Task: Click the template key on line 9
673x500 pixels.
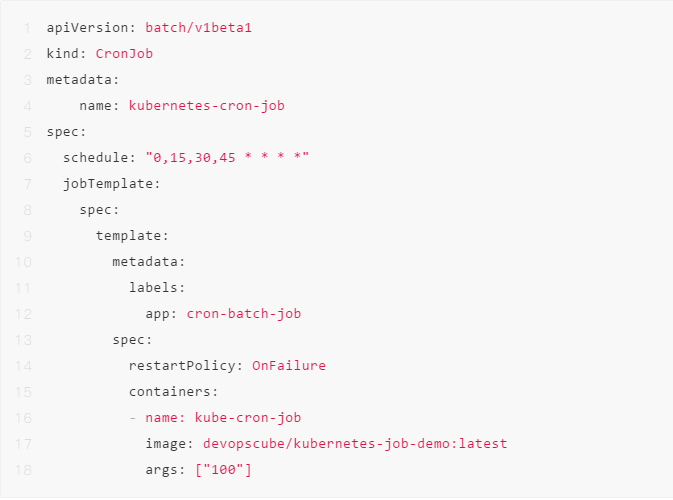Action: tap(131, 235)
